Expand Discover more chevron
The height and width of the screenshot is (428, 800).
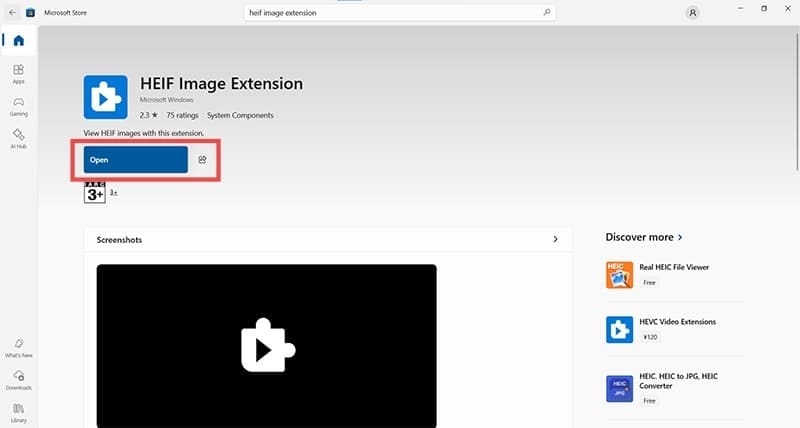click(681, 238)
